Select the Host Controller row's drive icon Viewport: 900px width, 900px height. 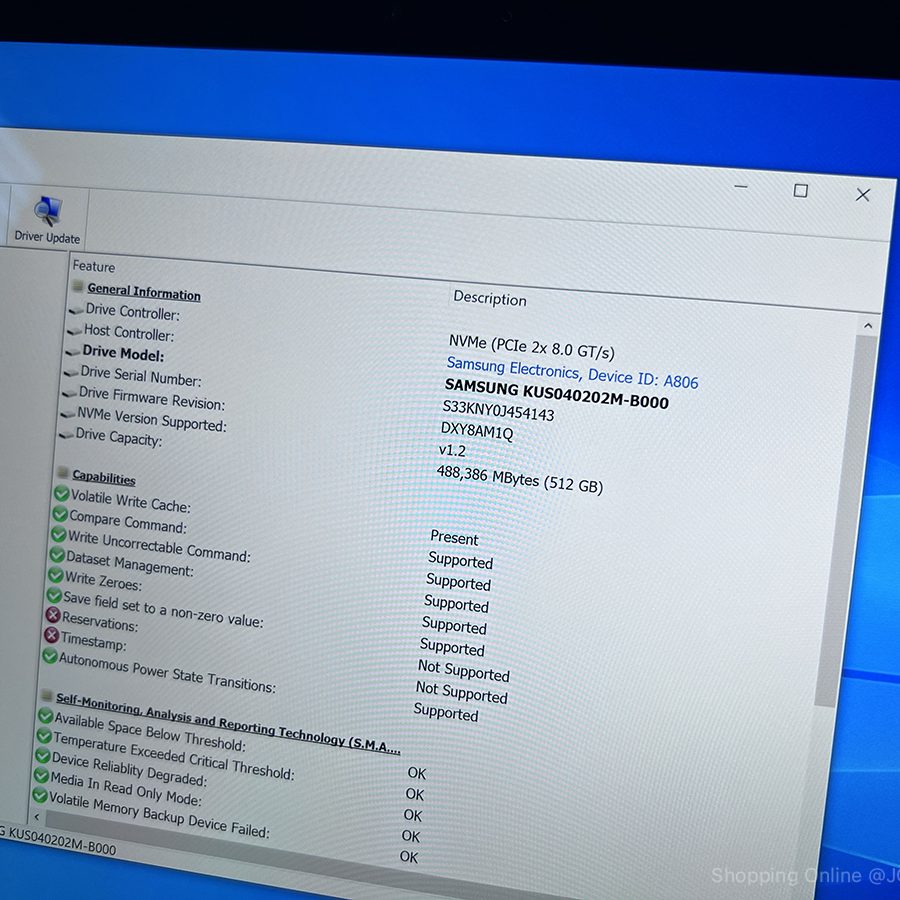74,331
